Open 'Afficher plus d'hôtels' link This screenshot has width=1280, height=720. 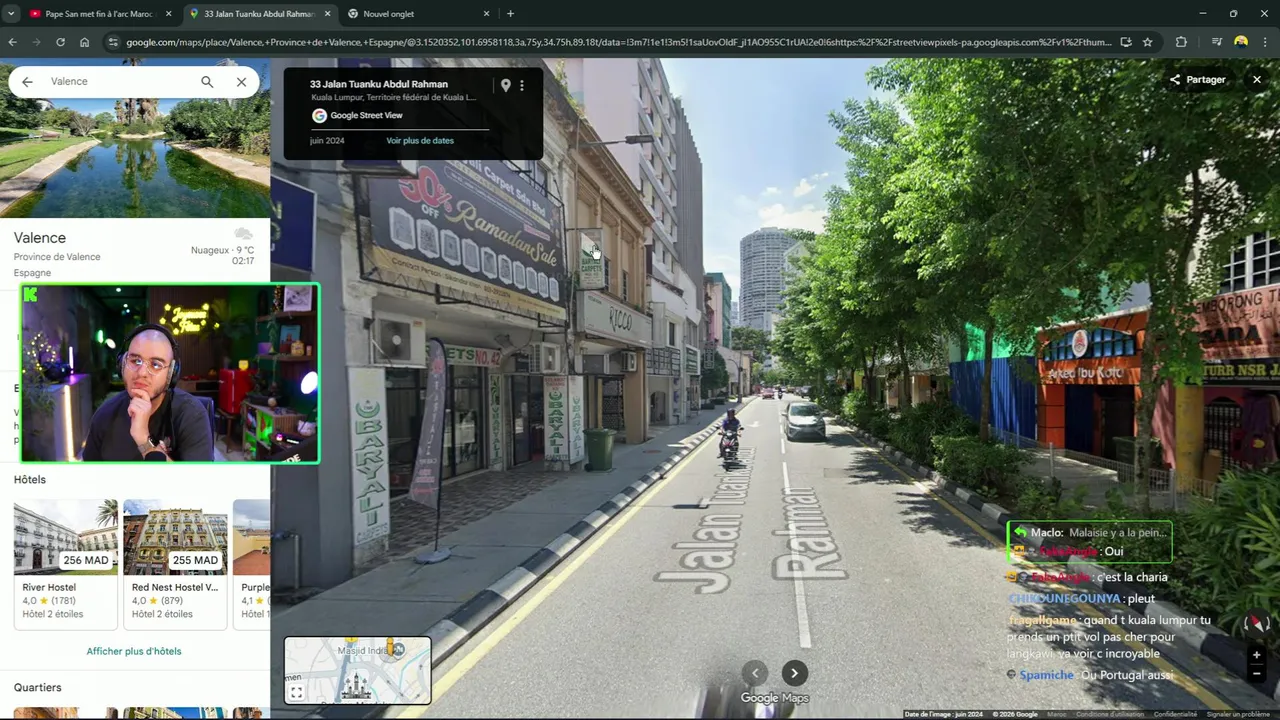pyautogui.click(x=134, y=651)
